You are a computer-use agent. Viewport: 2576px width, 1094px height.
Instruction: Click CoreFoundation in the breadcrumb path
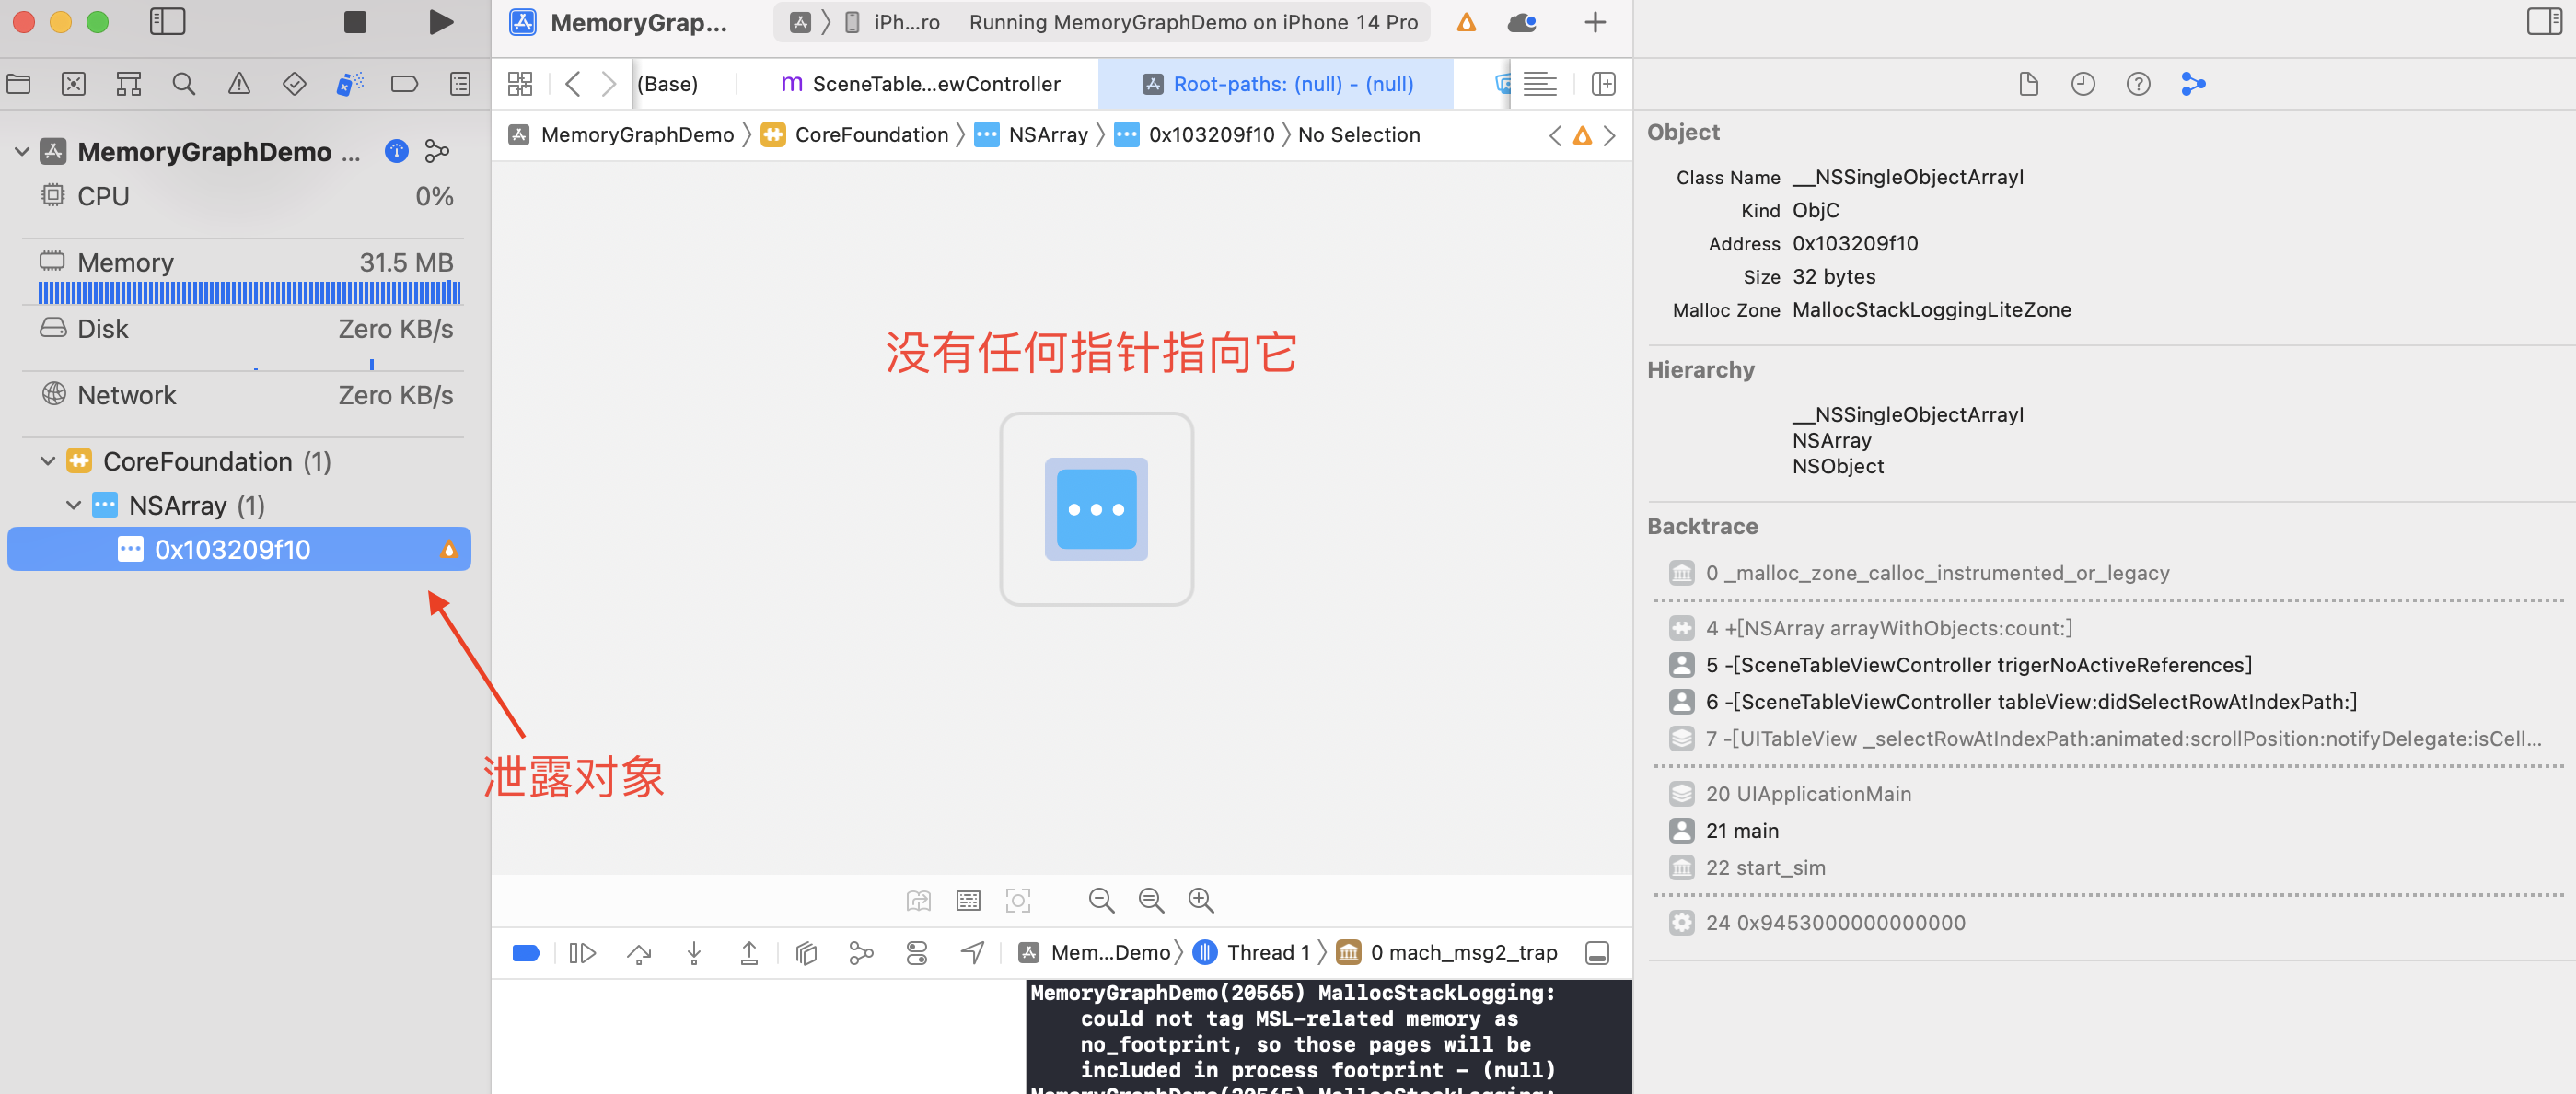click(870, 135)
